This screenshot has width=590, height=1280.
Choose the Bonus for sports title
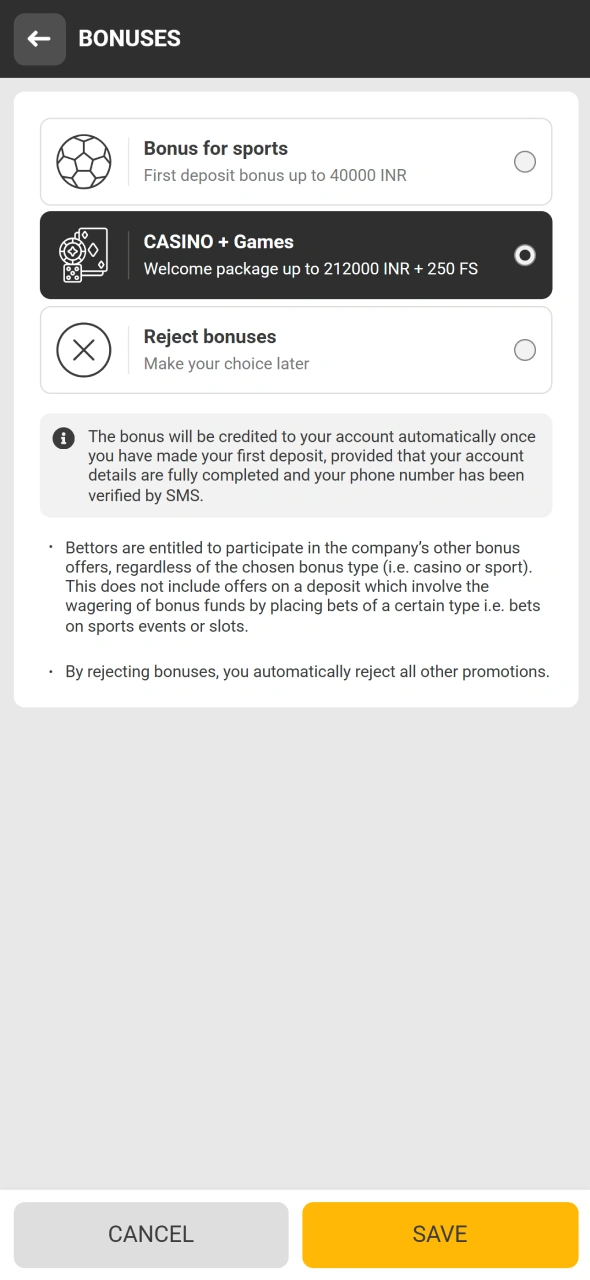coord(216,148)
